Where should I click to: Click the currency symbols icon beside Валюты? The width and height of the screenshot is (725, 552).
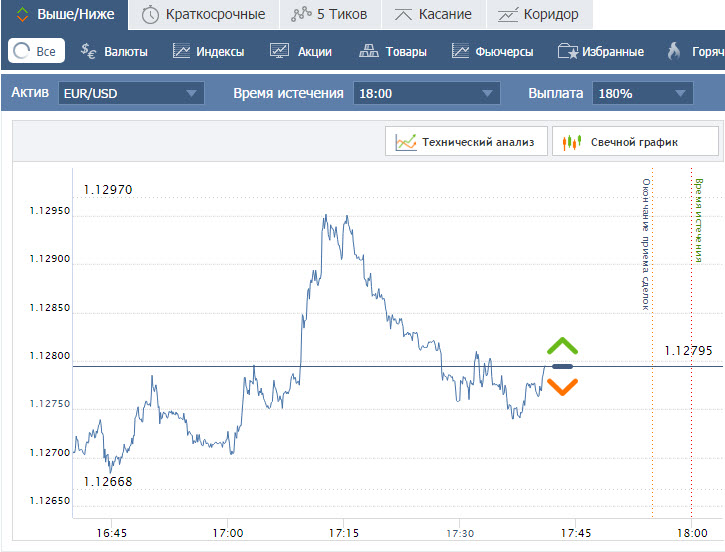pos(88,51)
